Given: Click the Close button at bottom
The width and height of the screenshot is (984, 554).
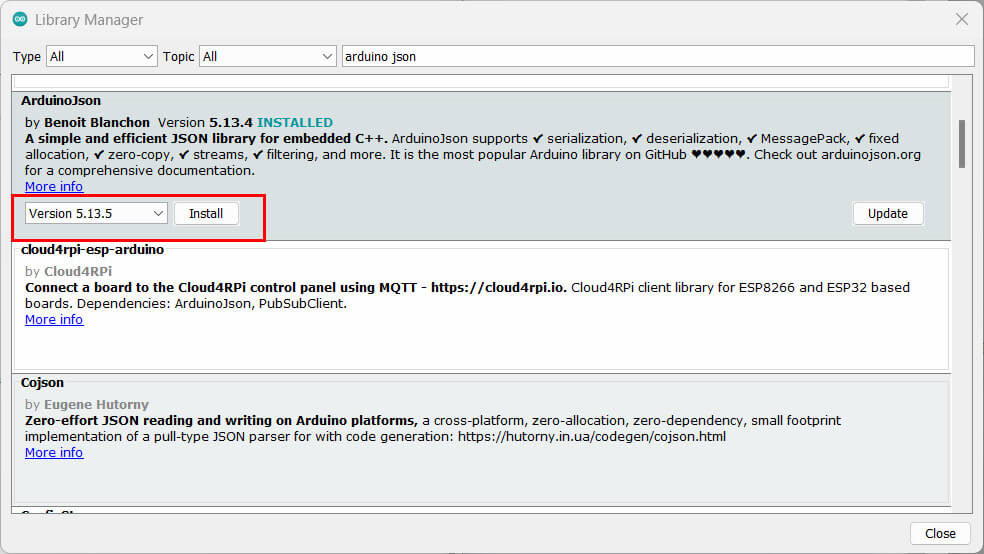Looking at the screenshot, I should 940,533.
